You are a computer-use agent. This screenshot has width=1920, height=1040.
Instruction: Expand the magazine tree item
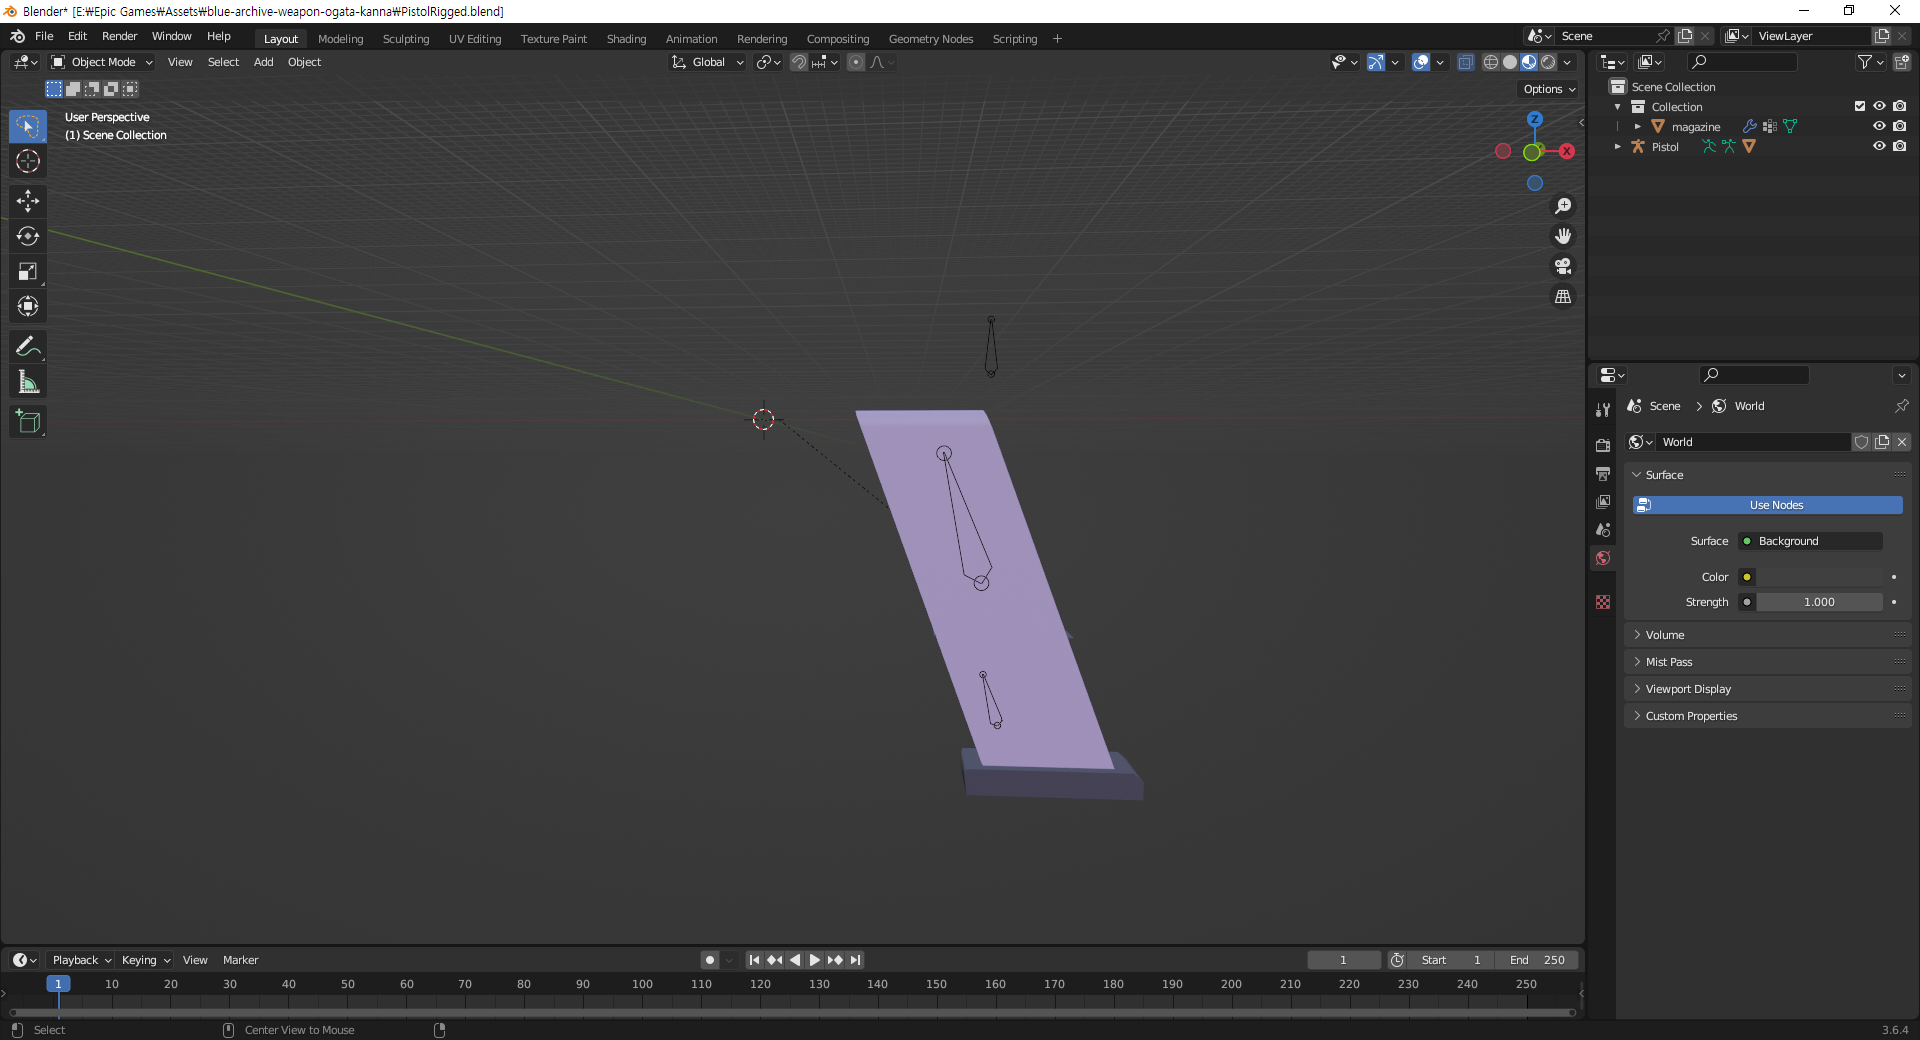(x=1637, y=127)
